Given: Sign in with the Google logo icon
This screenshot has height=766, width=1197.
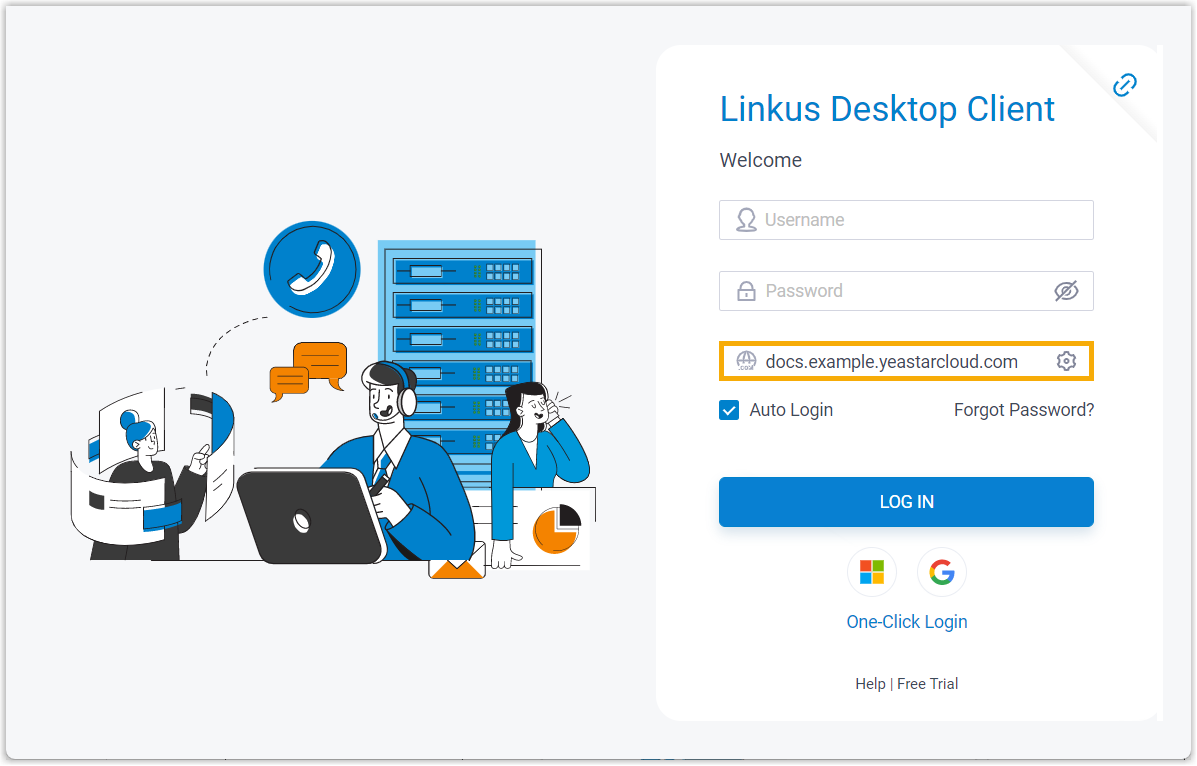Looking at the screenshot, I should (941, 572).
